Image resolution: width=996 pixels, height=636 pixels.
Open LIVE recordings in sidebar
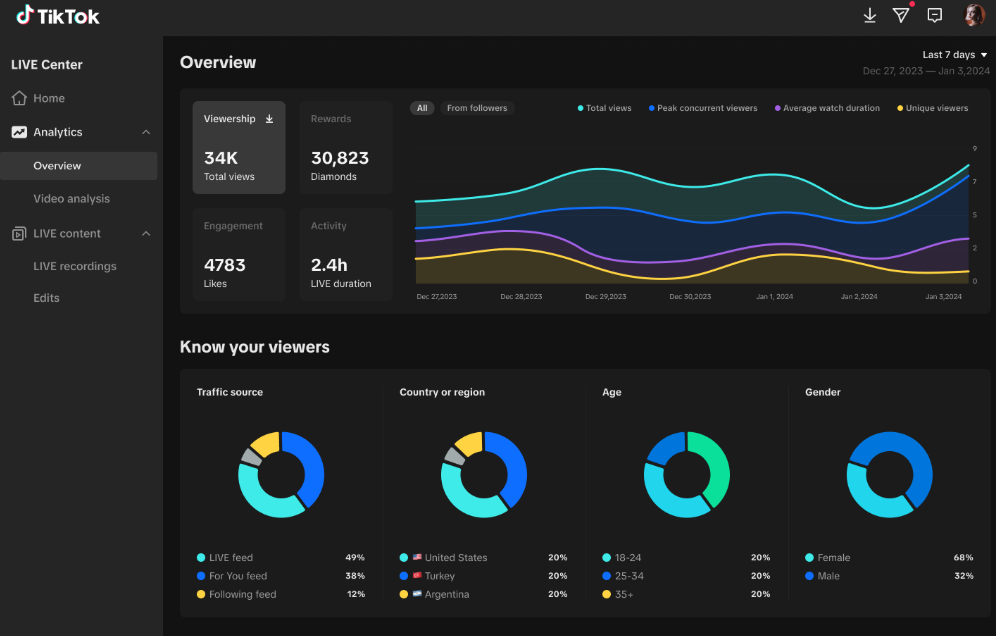75,266
